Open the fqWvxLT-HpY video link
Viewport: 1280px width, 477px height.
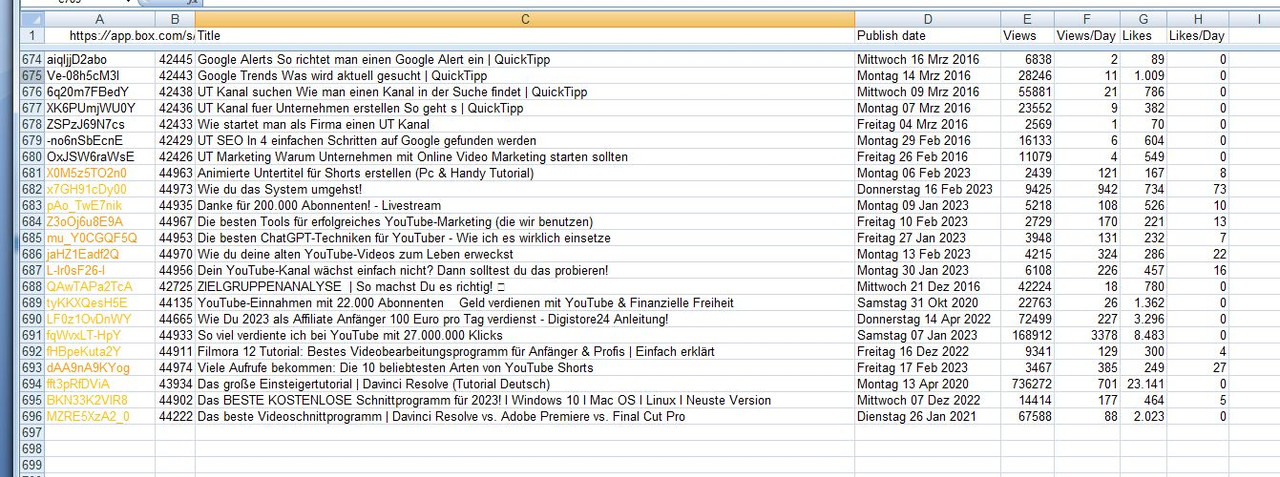point(83,335)
